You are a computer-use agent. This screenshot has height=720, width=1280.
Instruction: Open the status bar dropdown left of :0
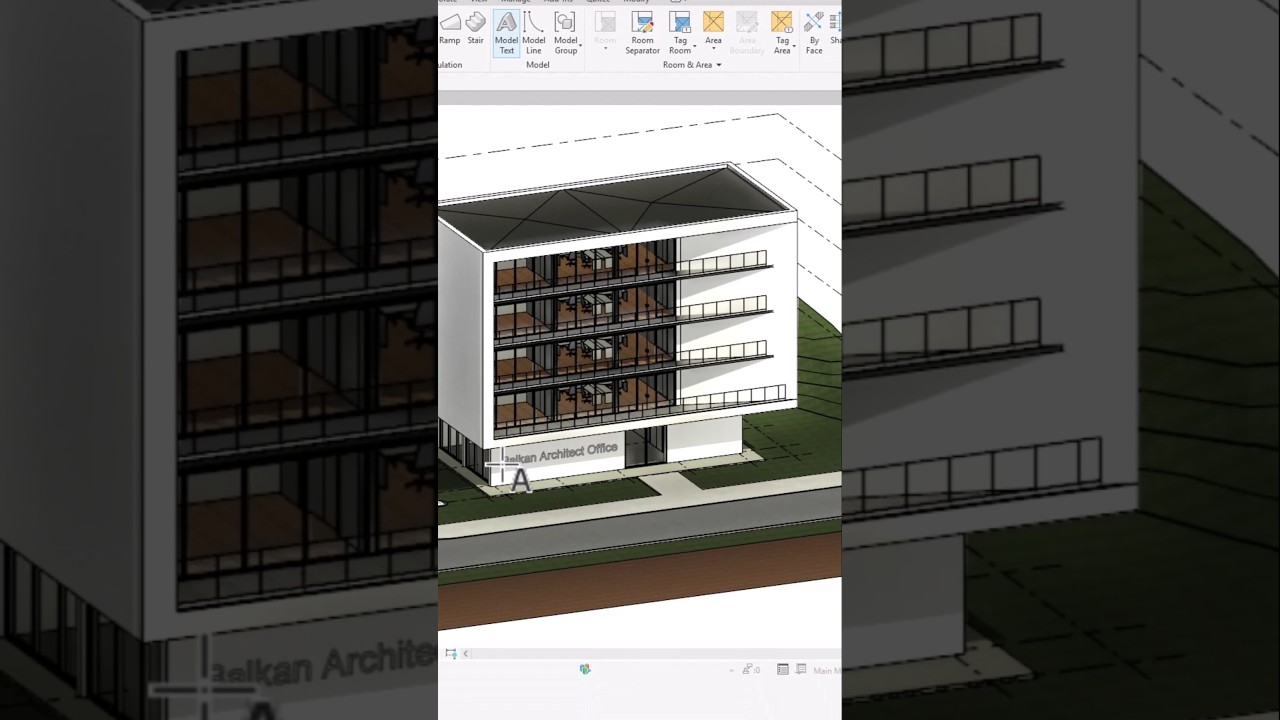(733, 670)
